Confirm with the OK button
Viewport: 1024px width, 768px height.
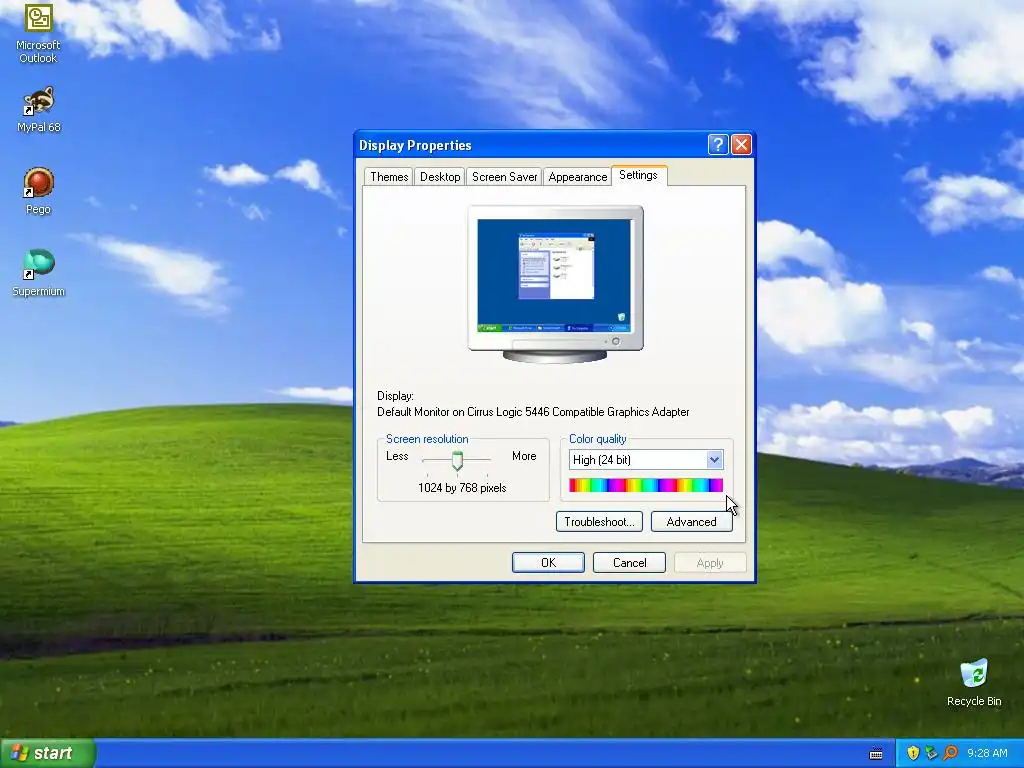pos(548,562)
